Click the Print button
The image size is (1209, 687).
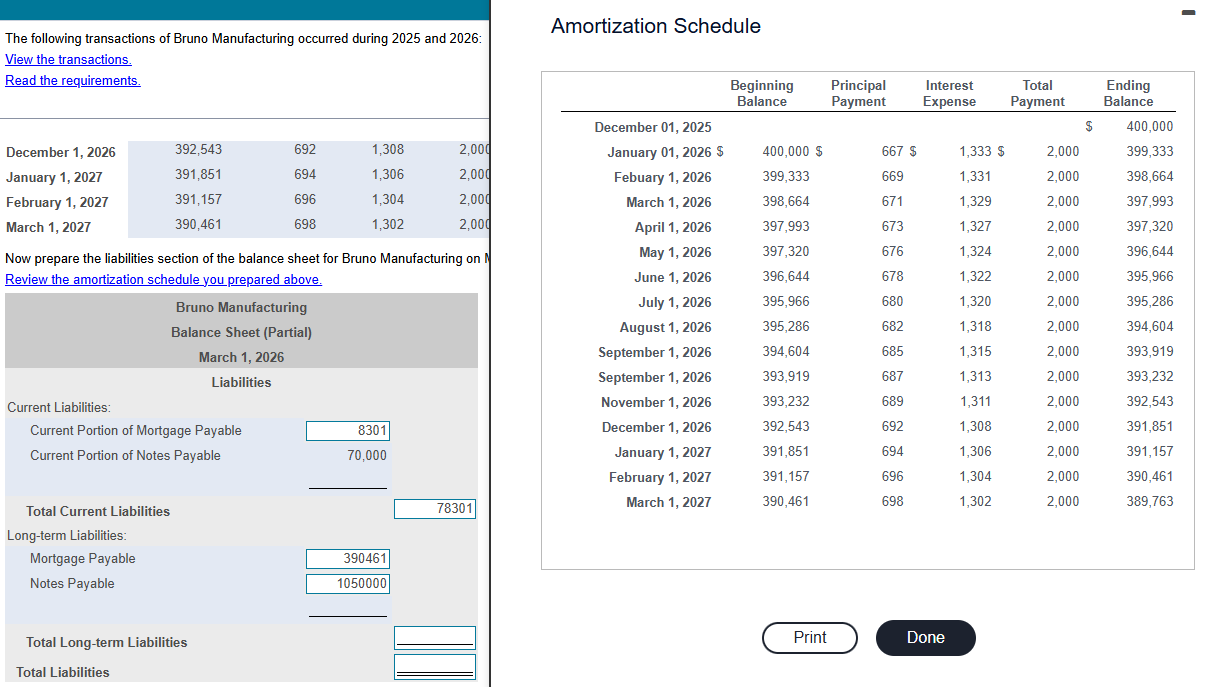[x=810, y=638]
